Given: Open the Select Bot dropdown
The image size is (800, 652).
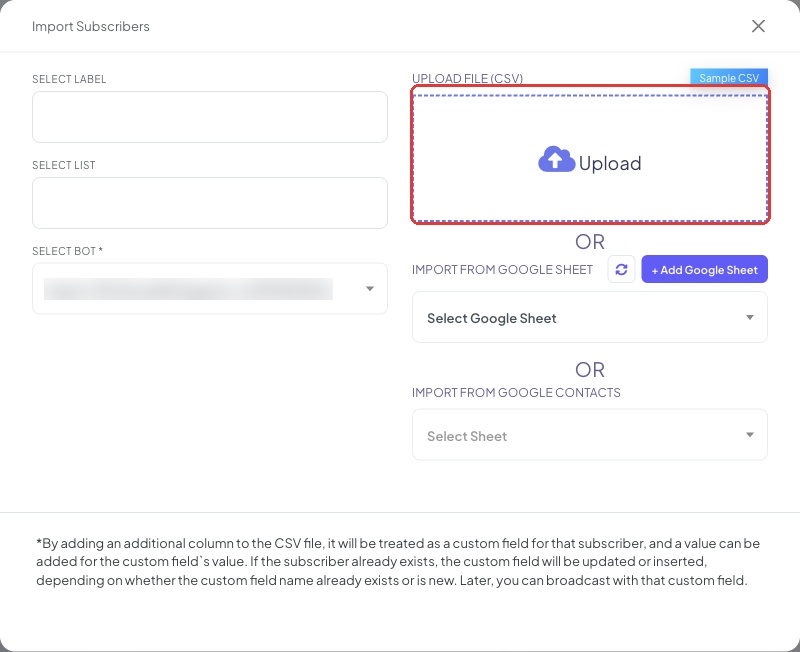Looking at the screenshot, I should point(210,289).
